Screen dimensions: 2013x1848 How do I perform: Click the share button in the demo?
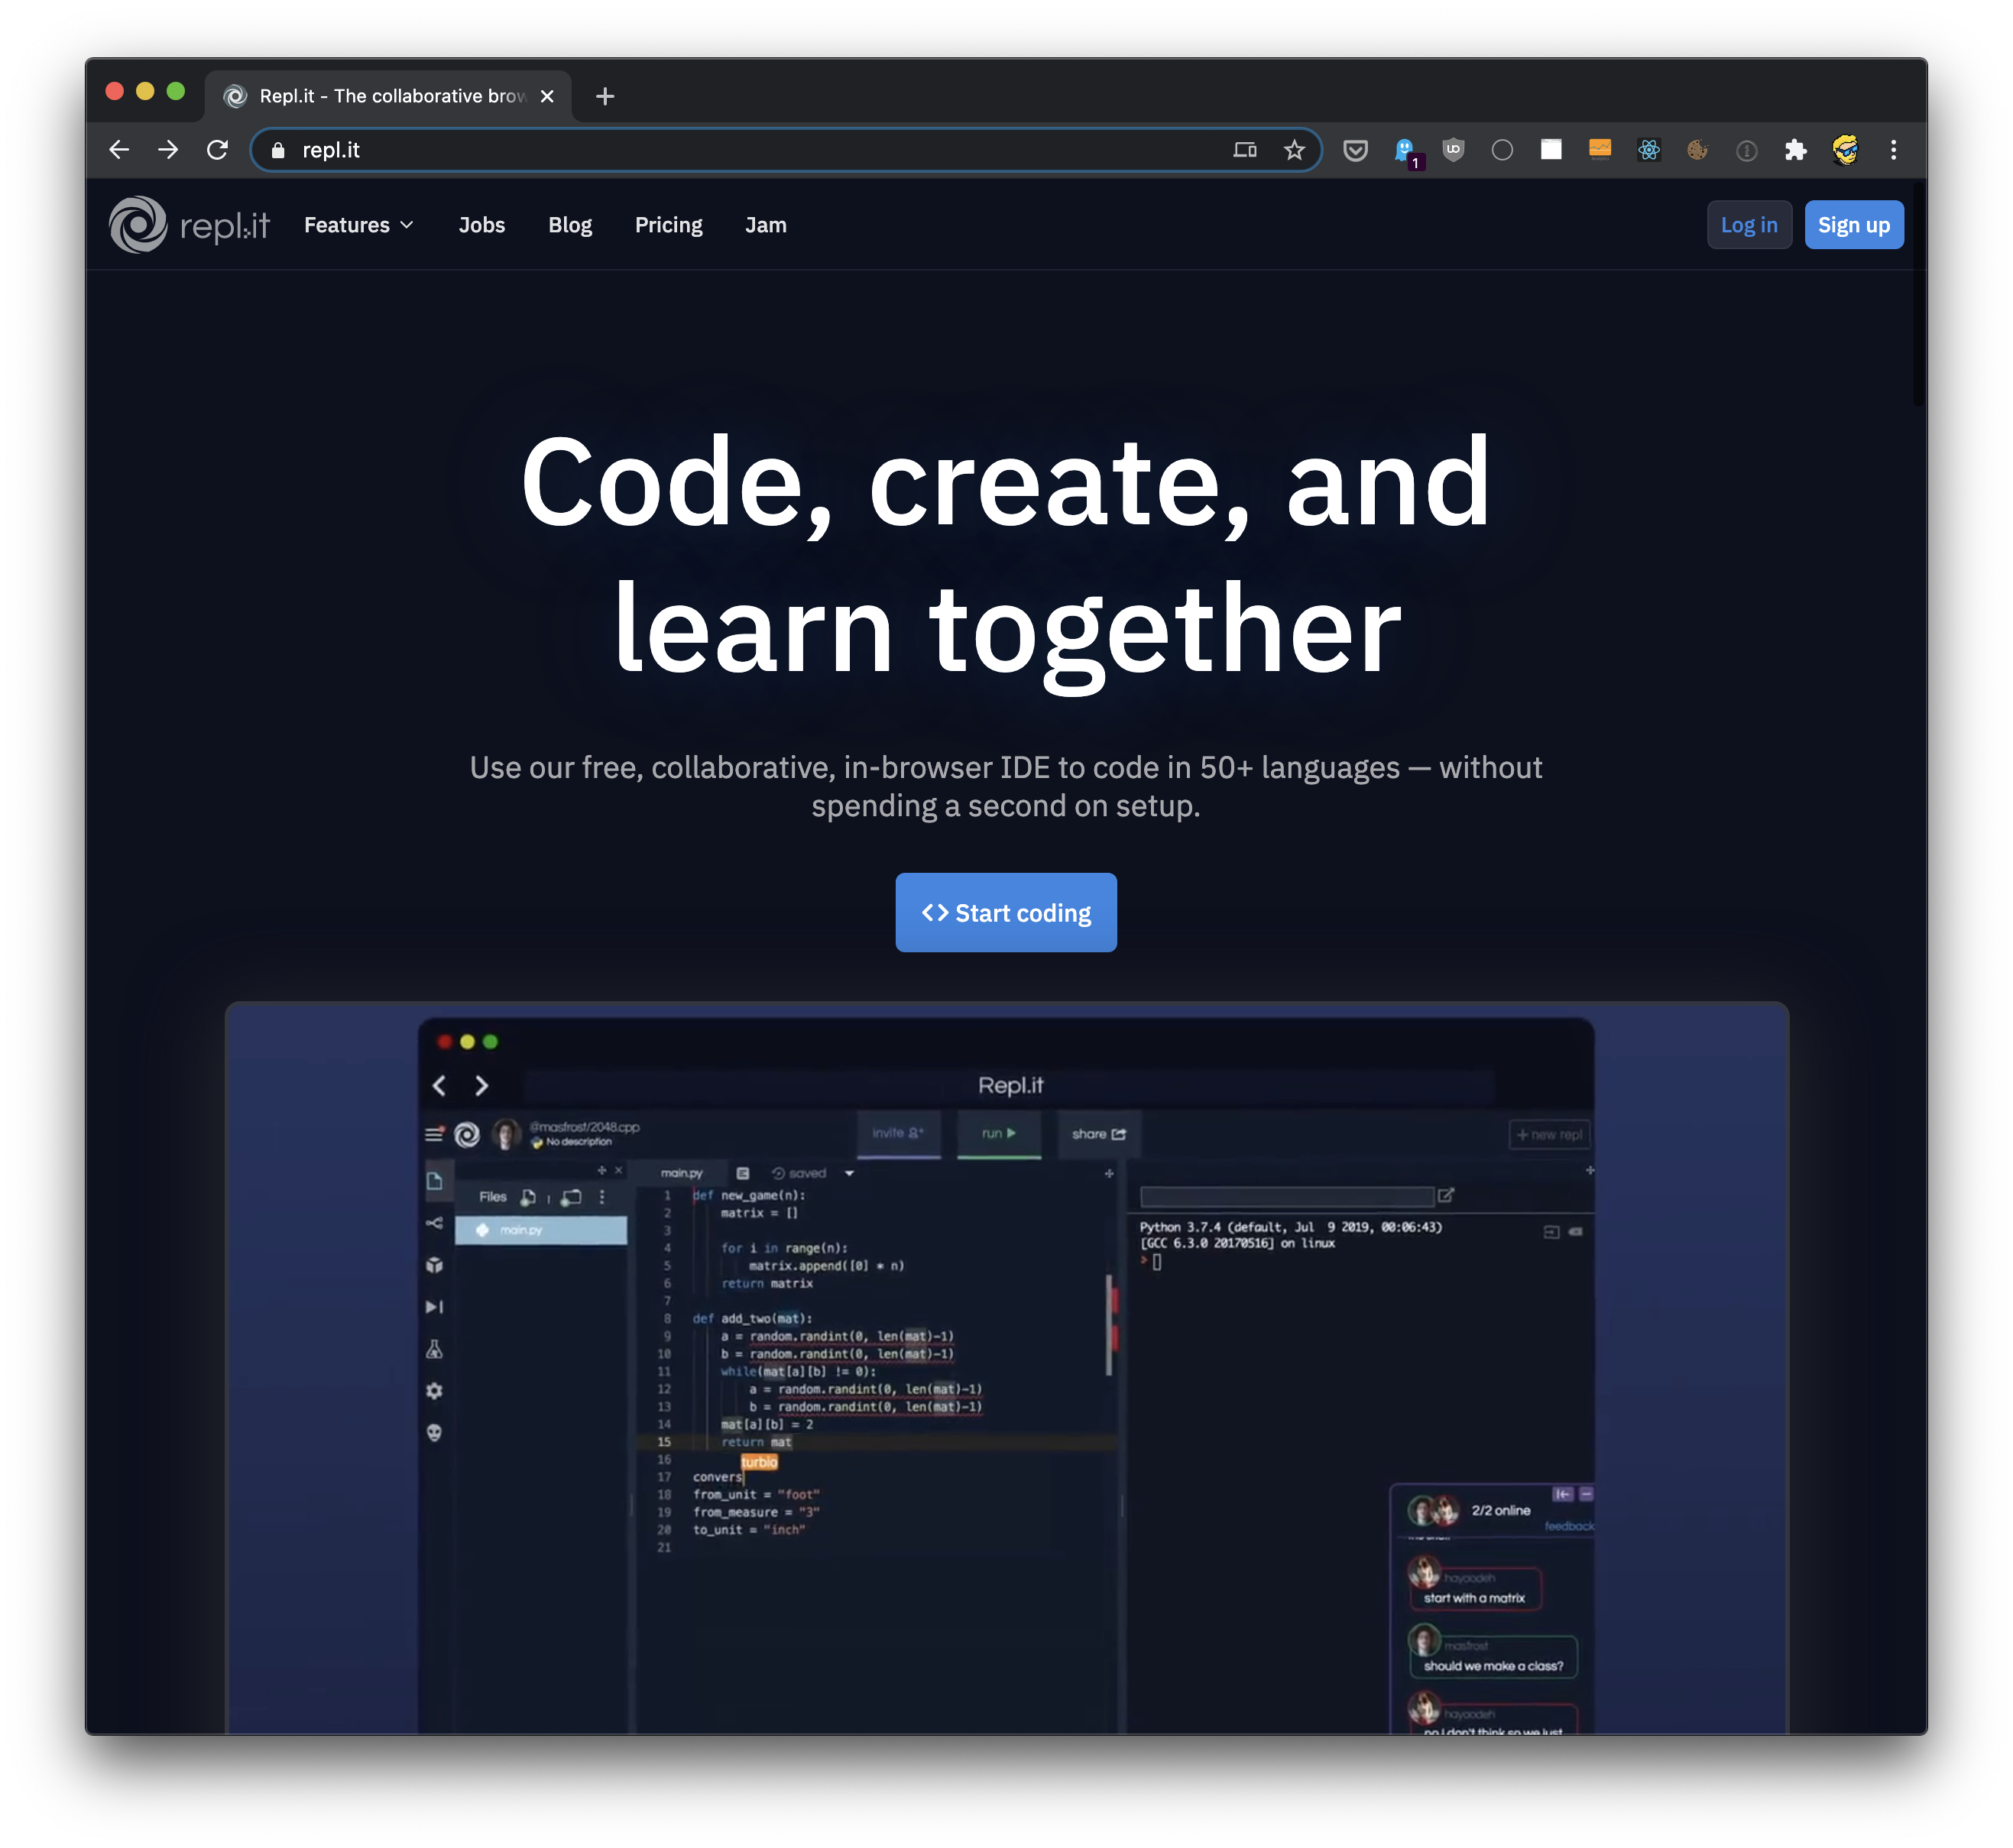[x=1098, y=1134]
